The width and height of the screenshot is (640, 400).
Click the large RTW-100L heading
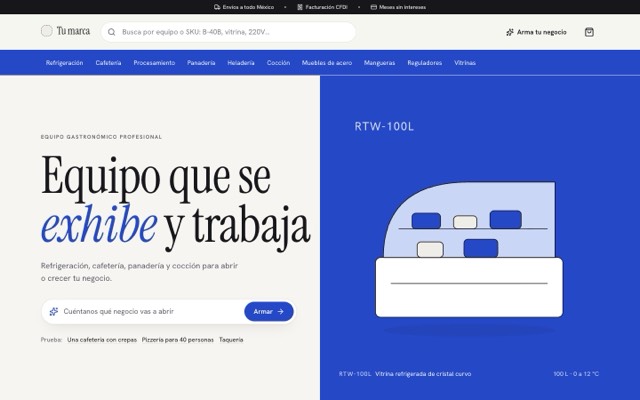coord(384,127)
